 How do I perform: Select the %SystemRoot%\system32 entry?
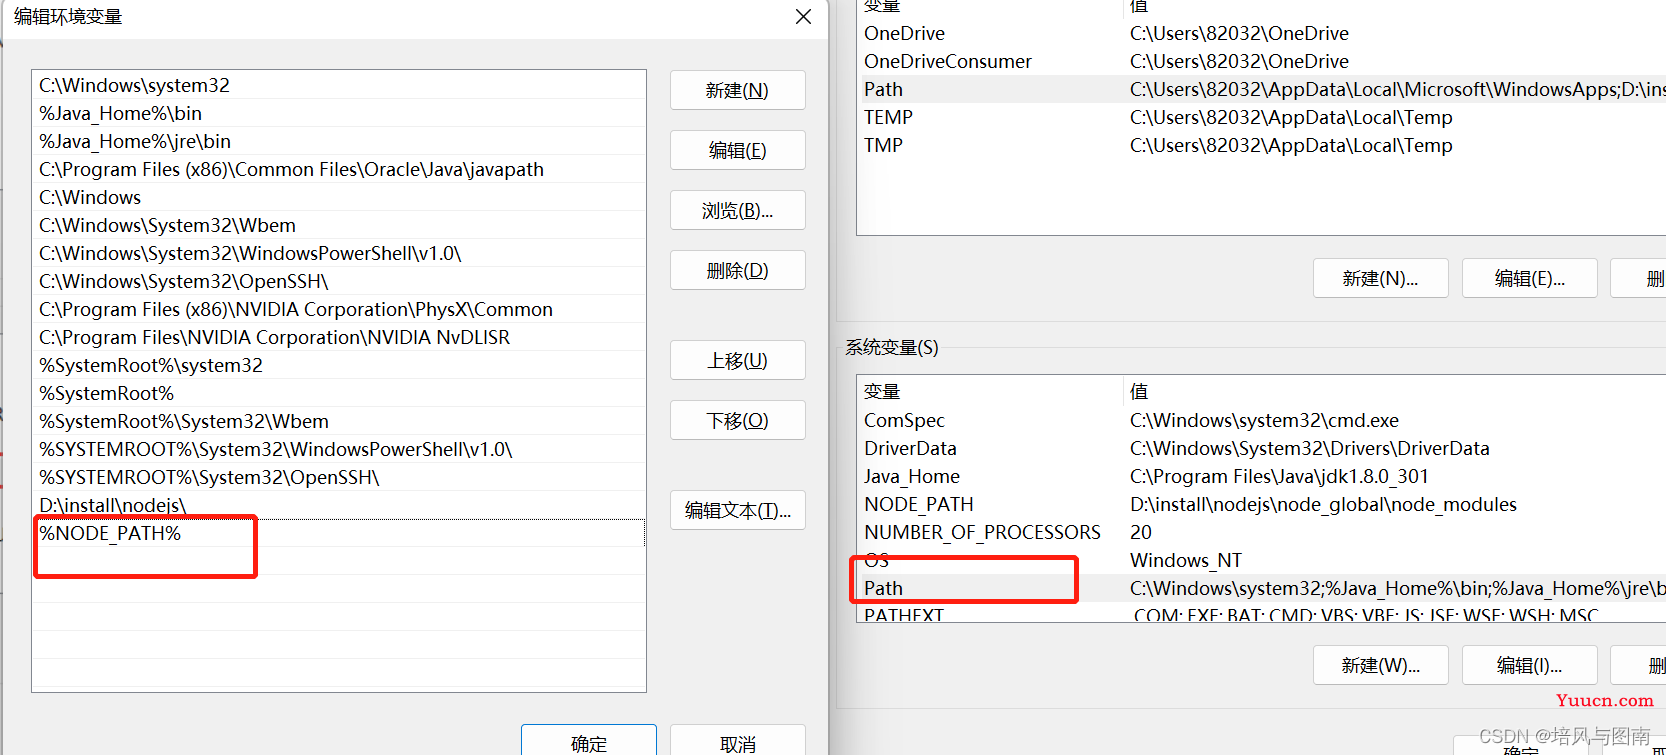(339, 365)
